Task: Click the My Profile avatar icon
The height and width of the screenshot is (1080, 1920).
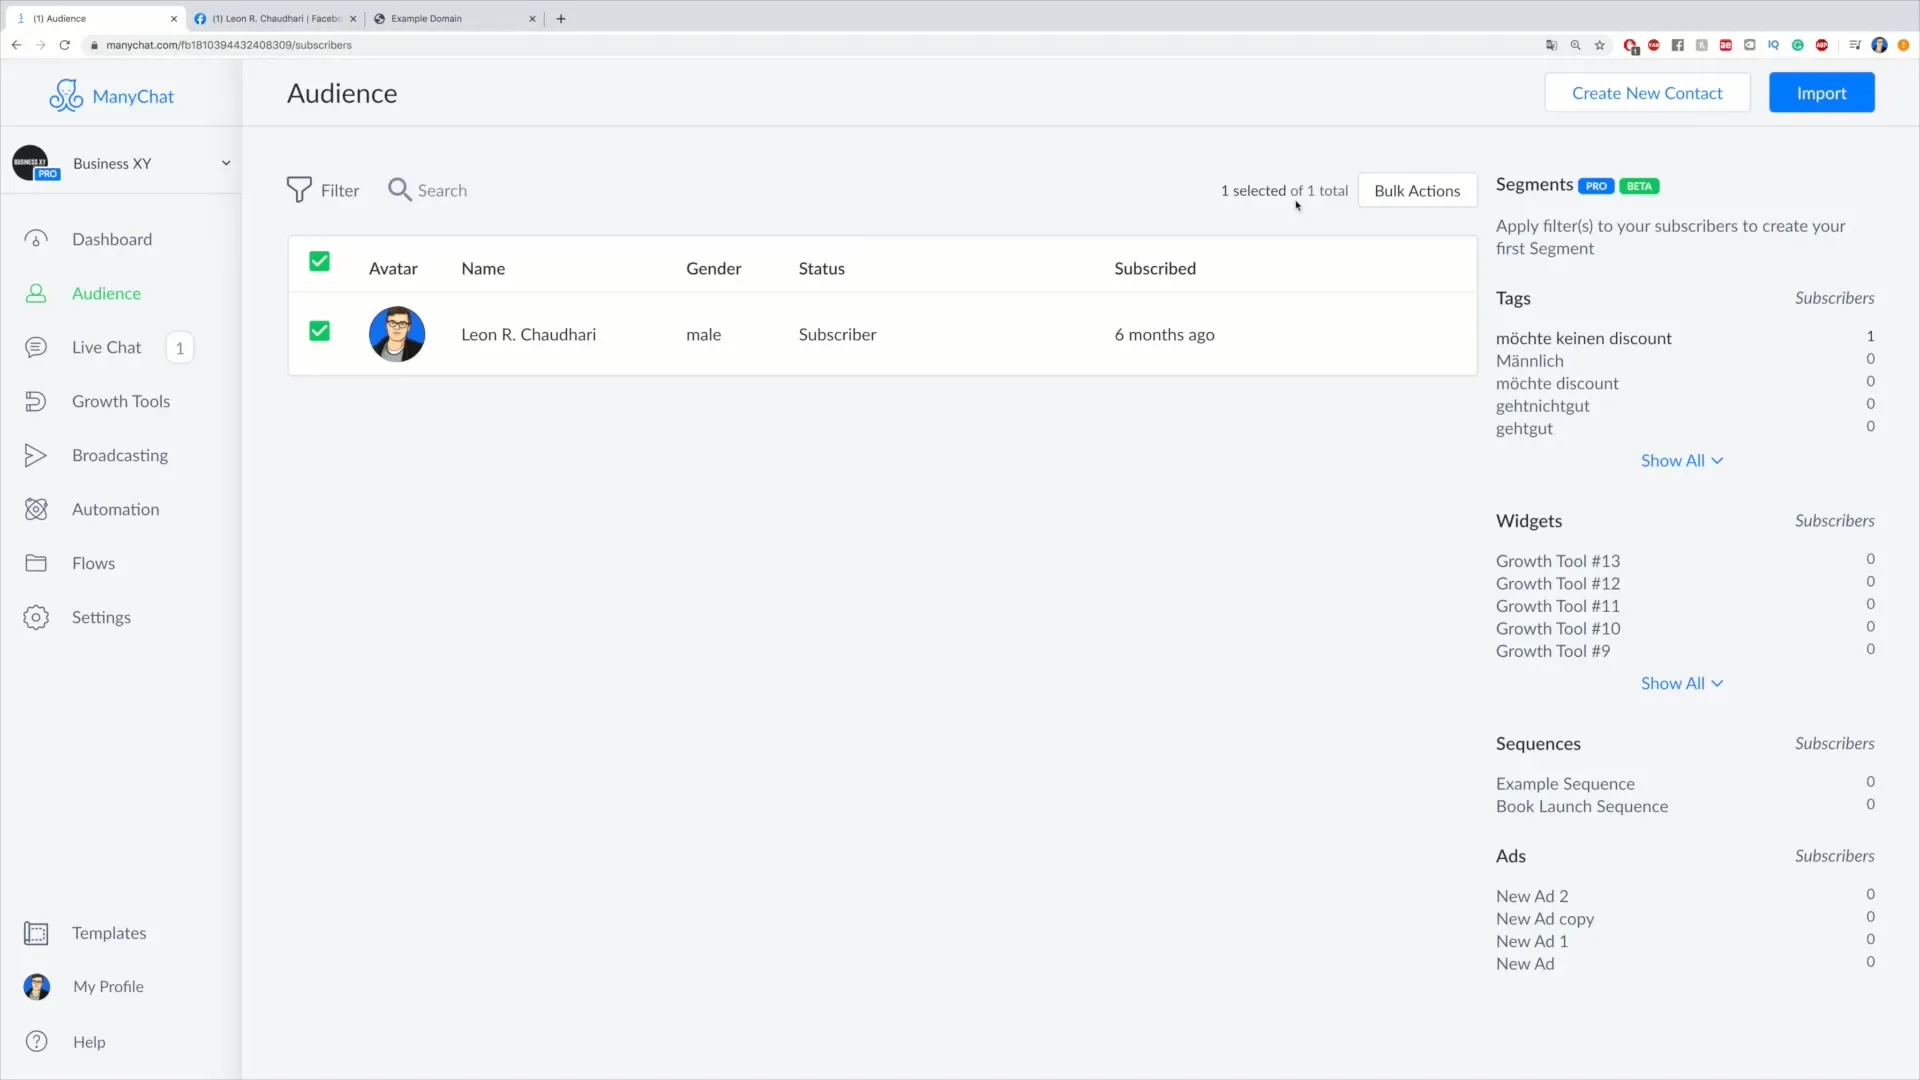Action: (x=37, y=987)
